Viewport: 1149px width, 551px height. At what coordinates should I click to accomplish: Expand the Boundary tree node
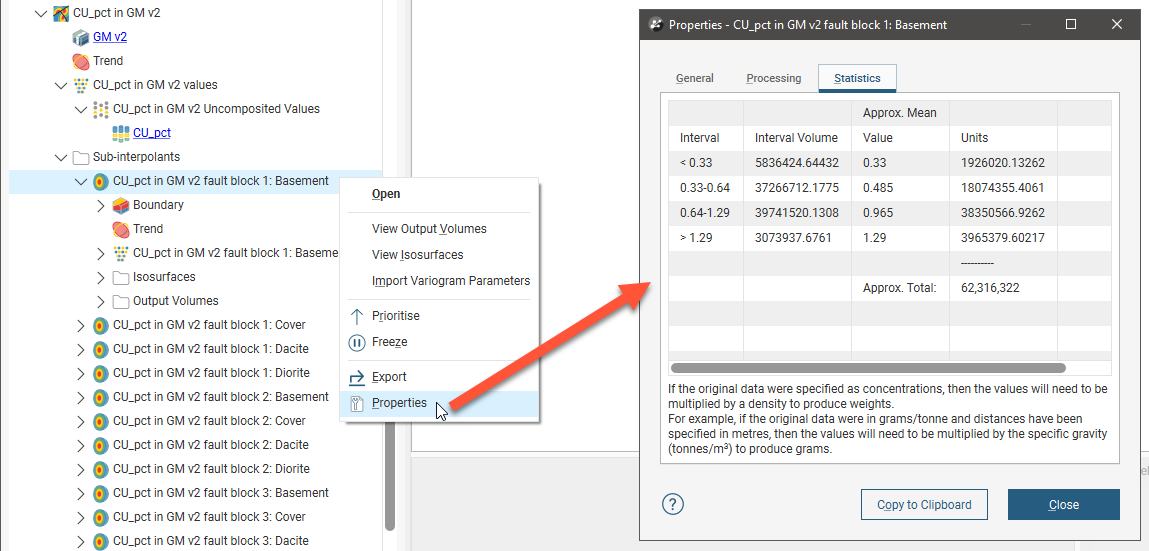coord(100,205)
